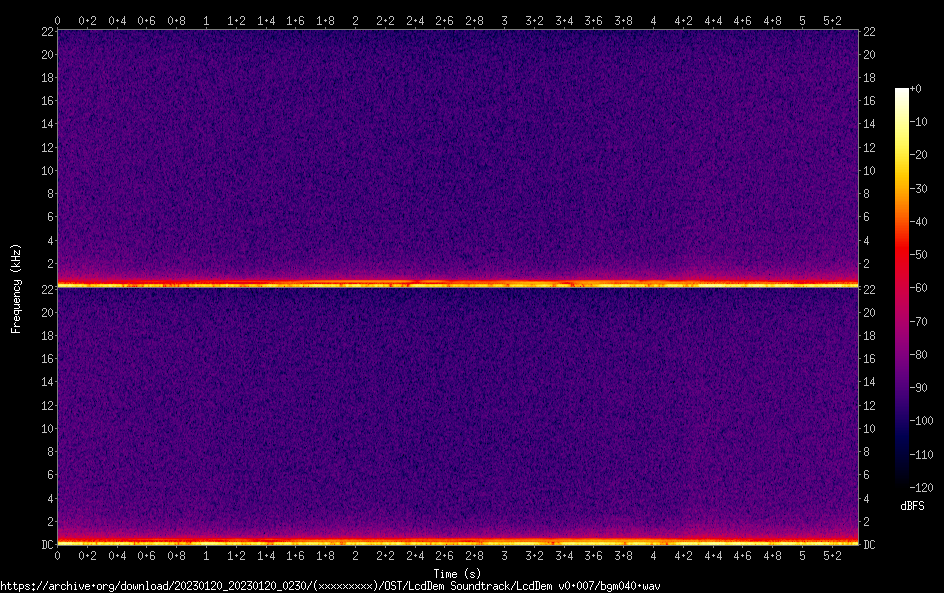
Task: Click the 1 second mark on the bottom time axis
Action: click(x=206, y=555)
